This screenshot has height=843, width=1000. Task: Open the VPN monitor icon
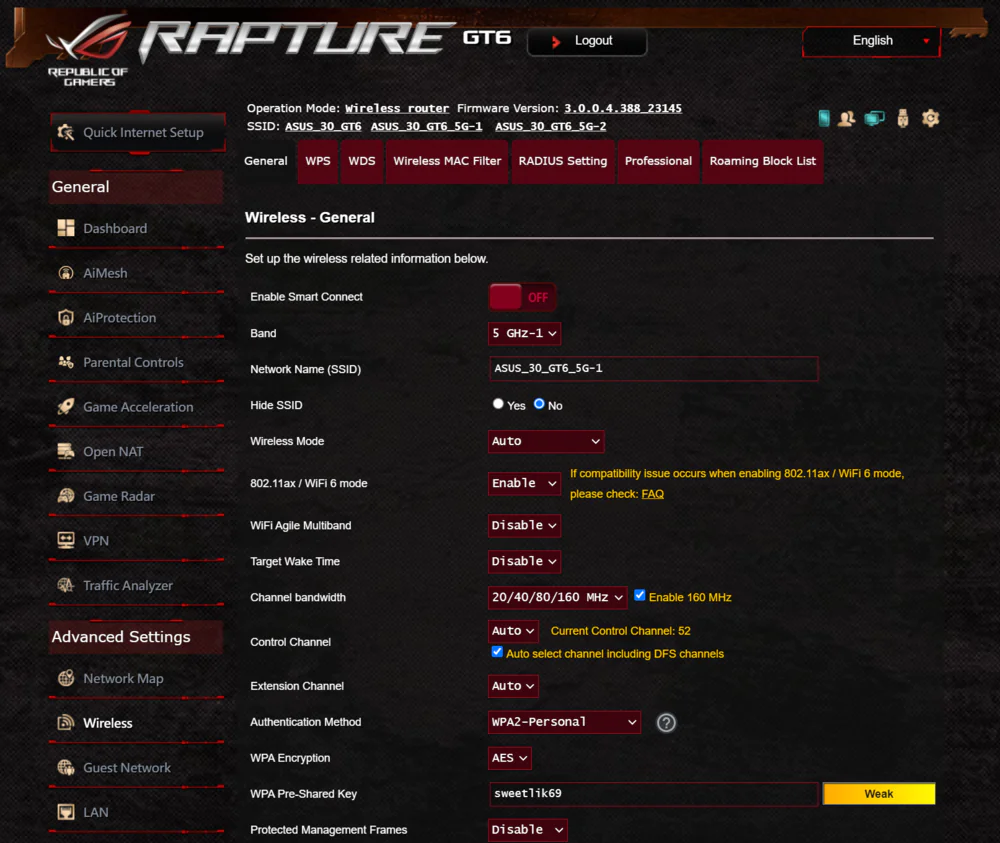(66, 541)
